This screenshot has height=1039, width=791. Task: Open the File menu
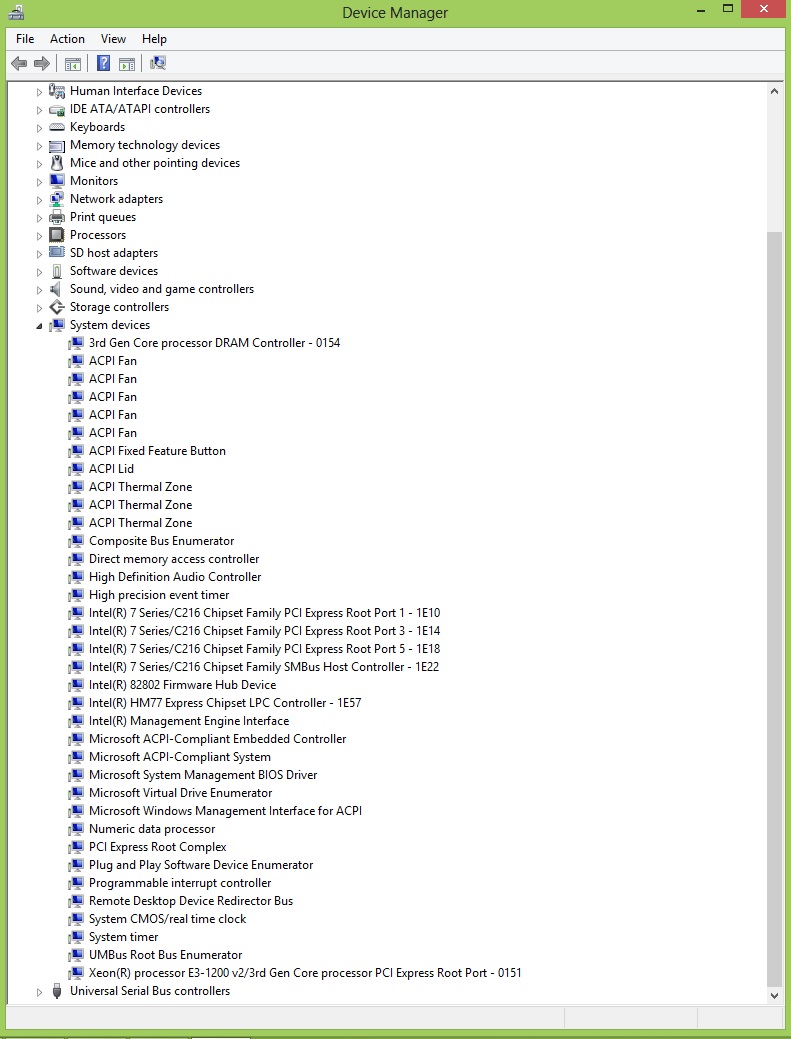click(x=25, y=39)
